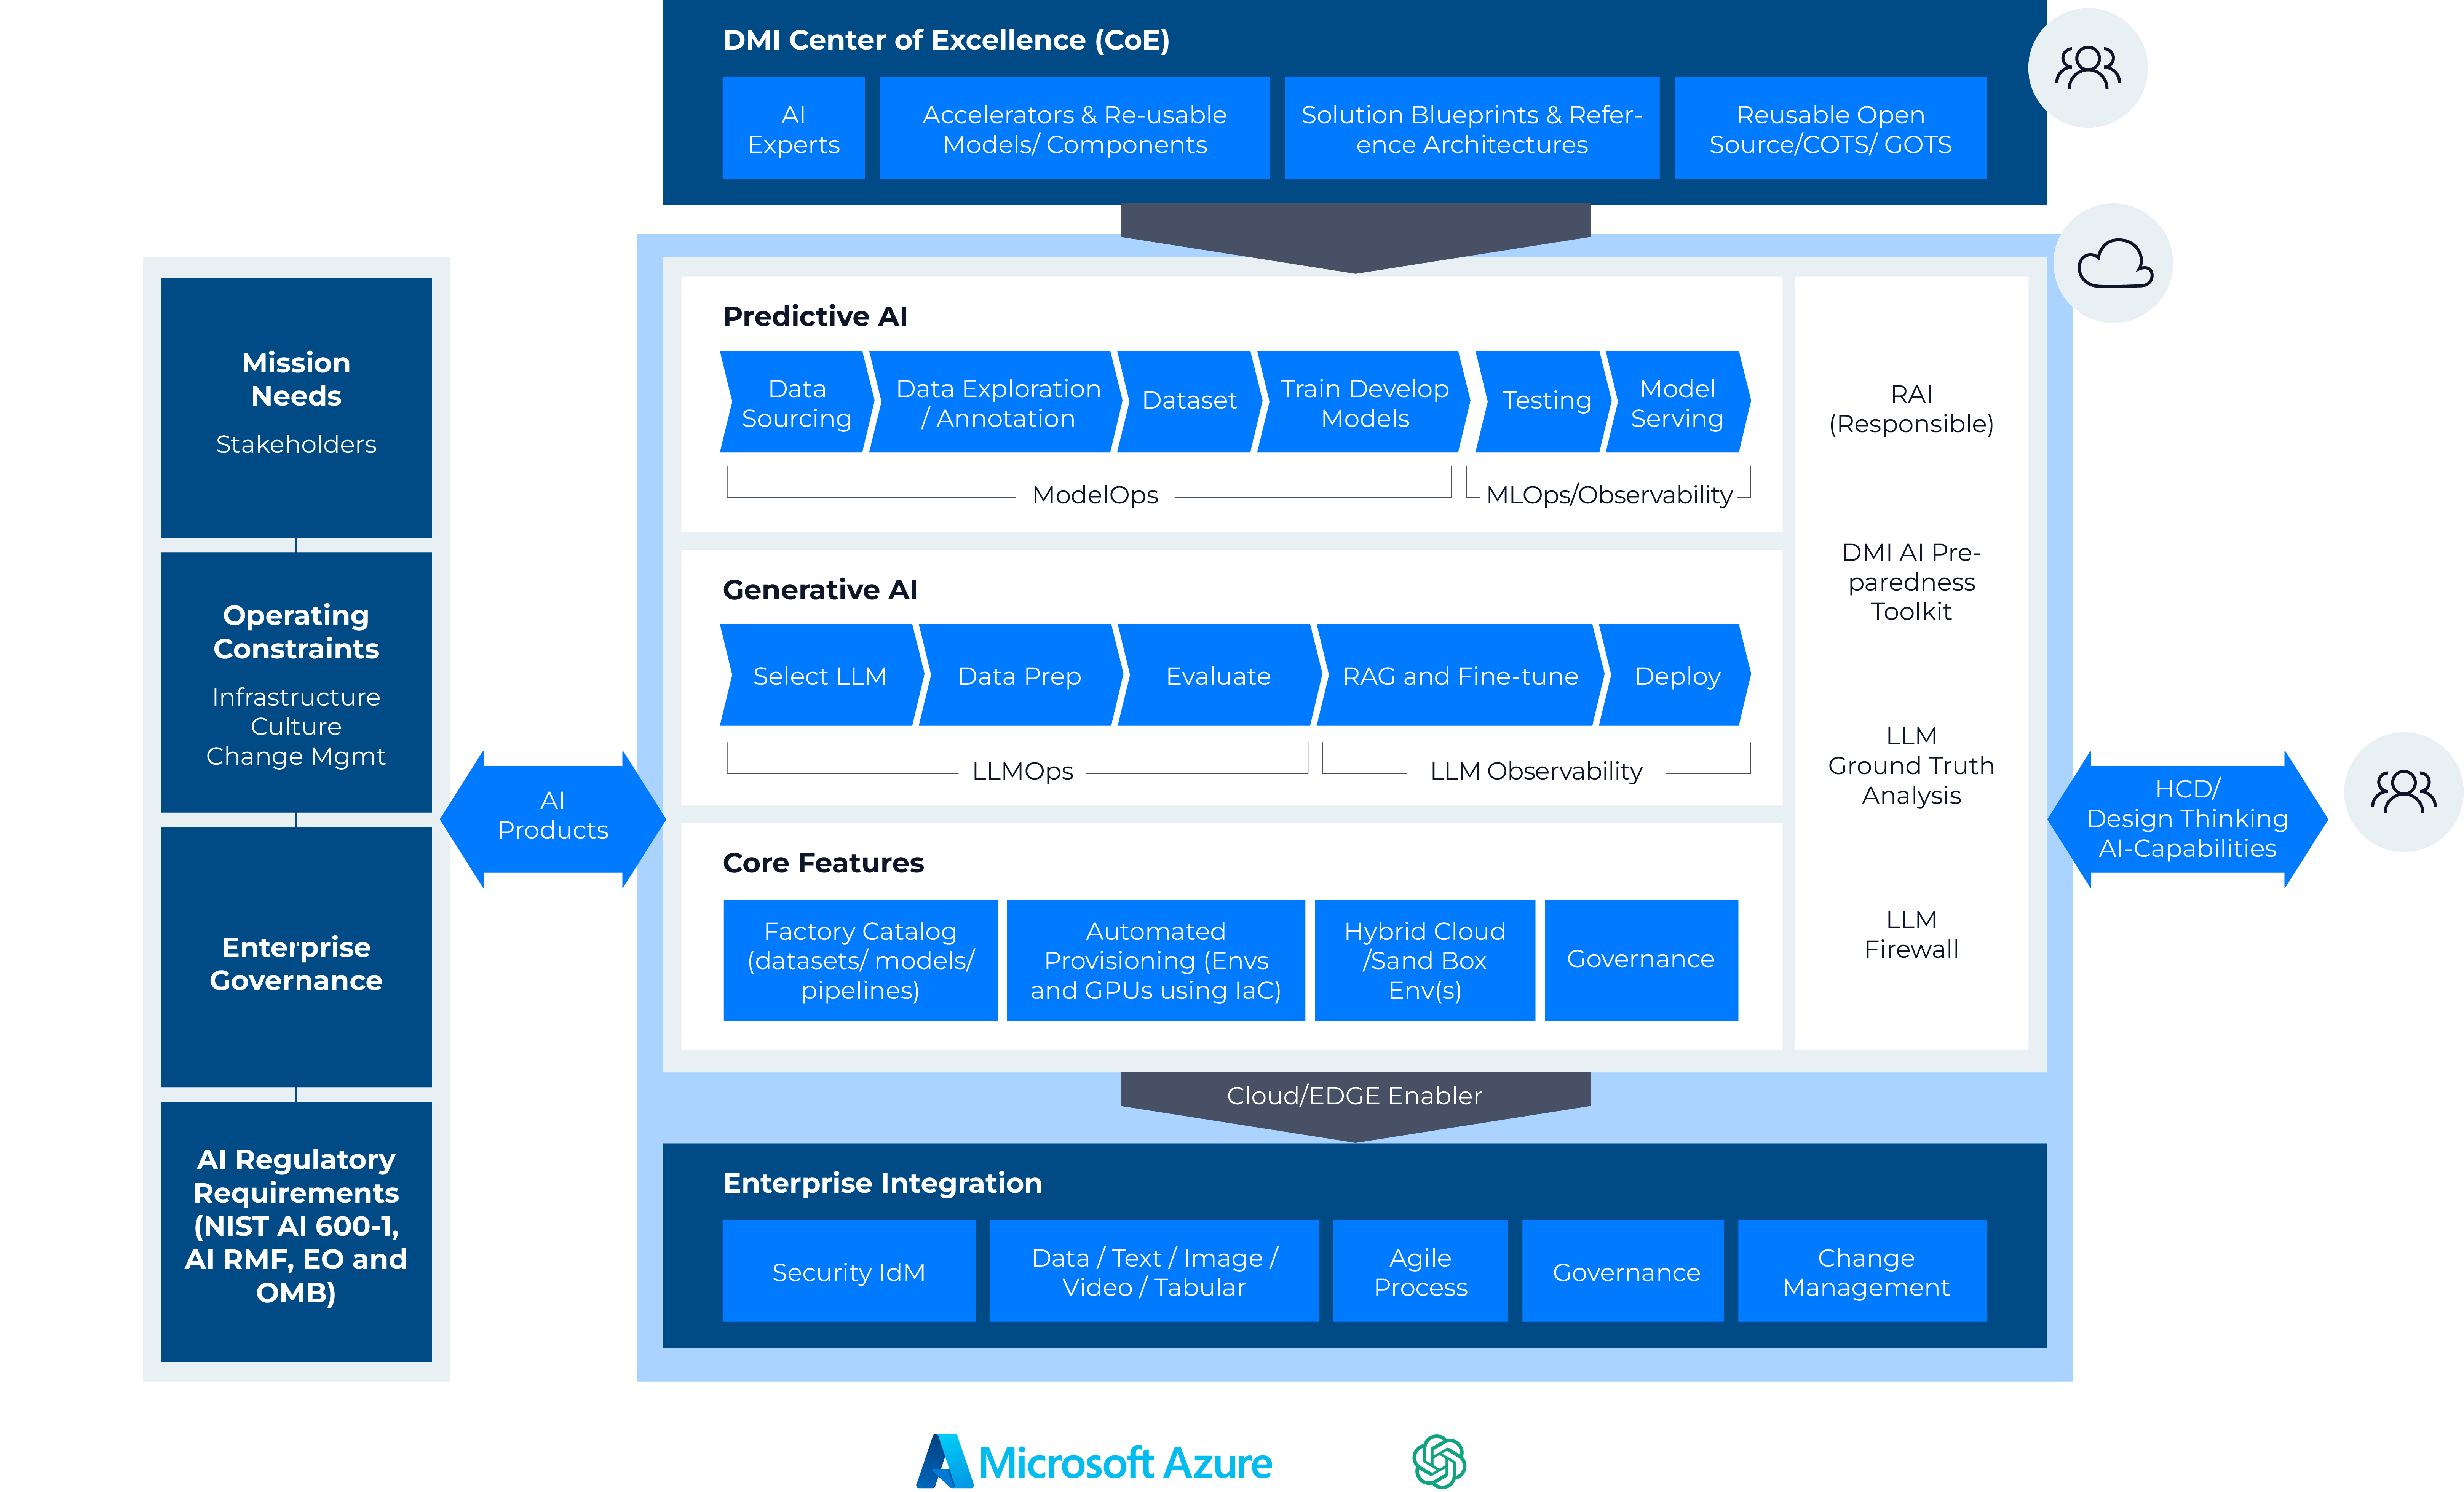Click the Microsoft Azure logo

(x=1094, y=1461)
